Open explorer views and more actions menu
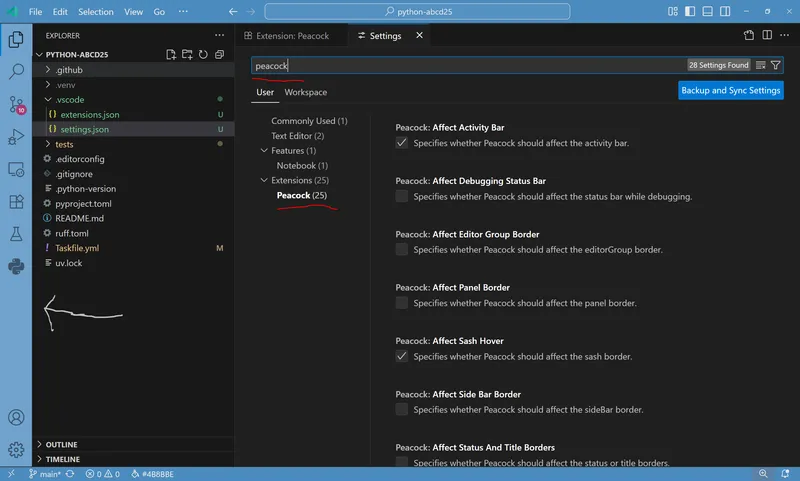The width and height of the screenshot is (800, 481). click(219, 35)
